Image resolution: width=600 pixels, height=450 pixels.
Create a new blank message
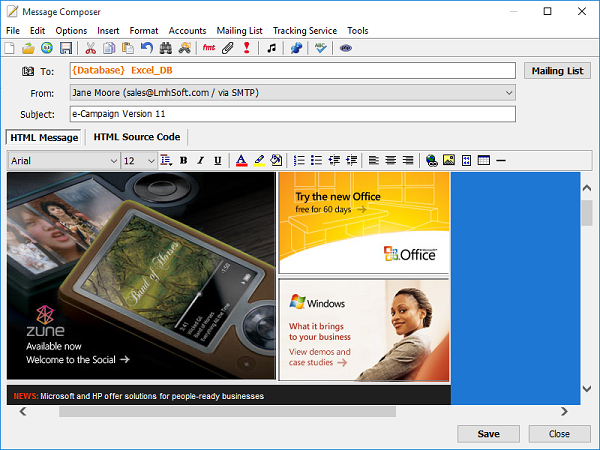(x=10, y=48)
